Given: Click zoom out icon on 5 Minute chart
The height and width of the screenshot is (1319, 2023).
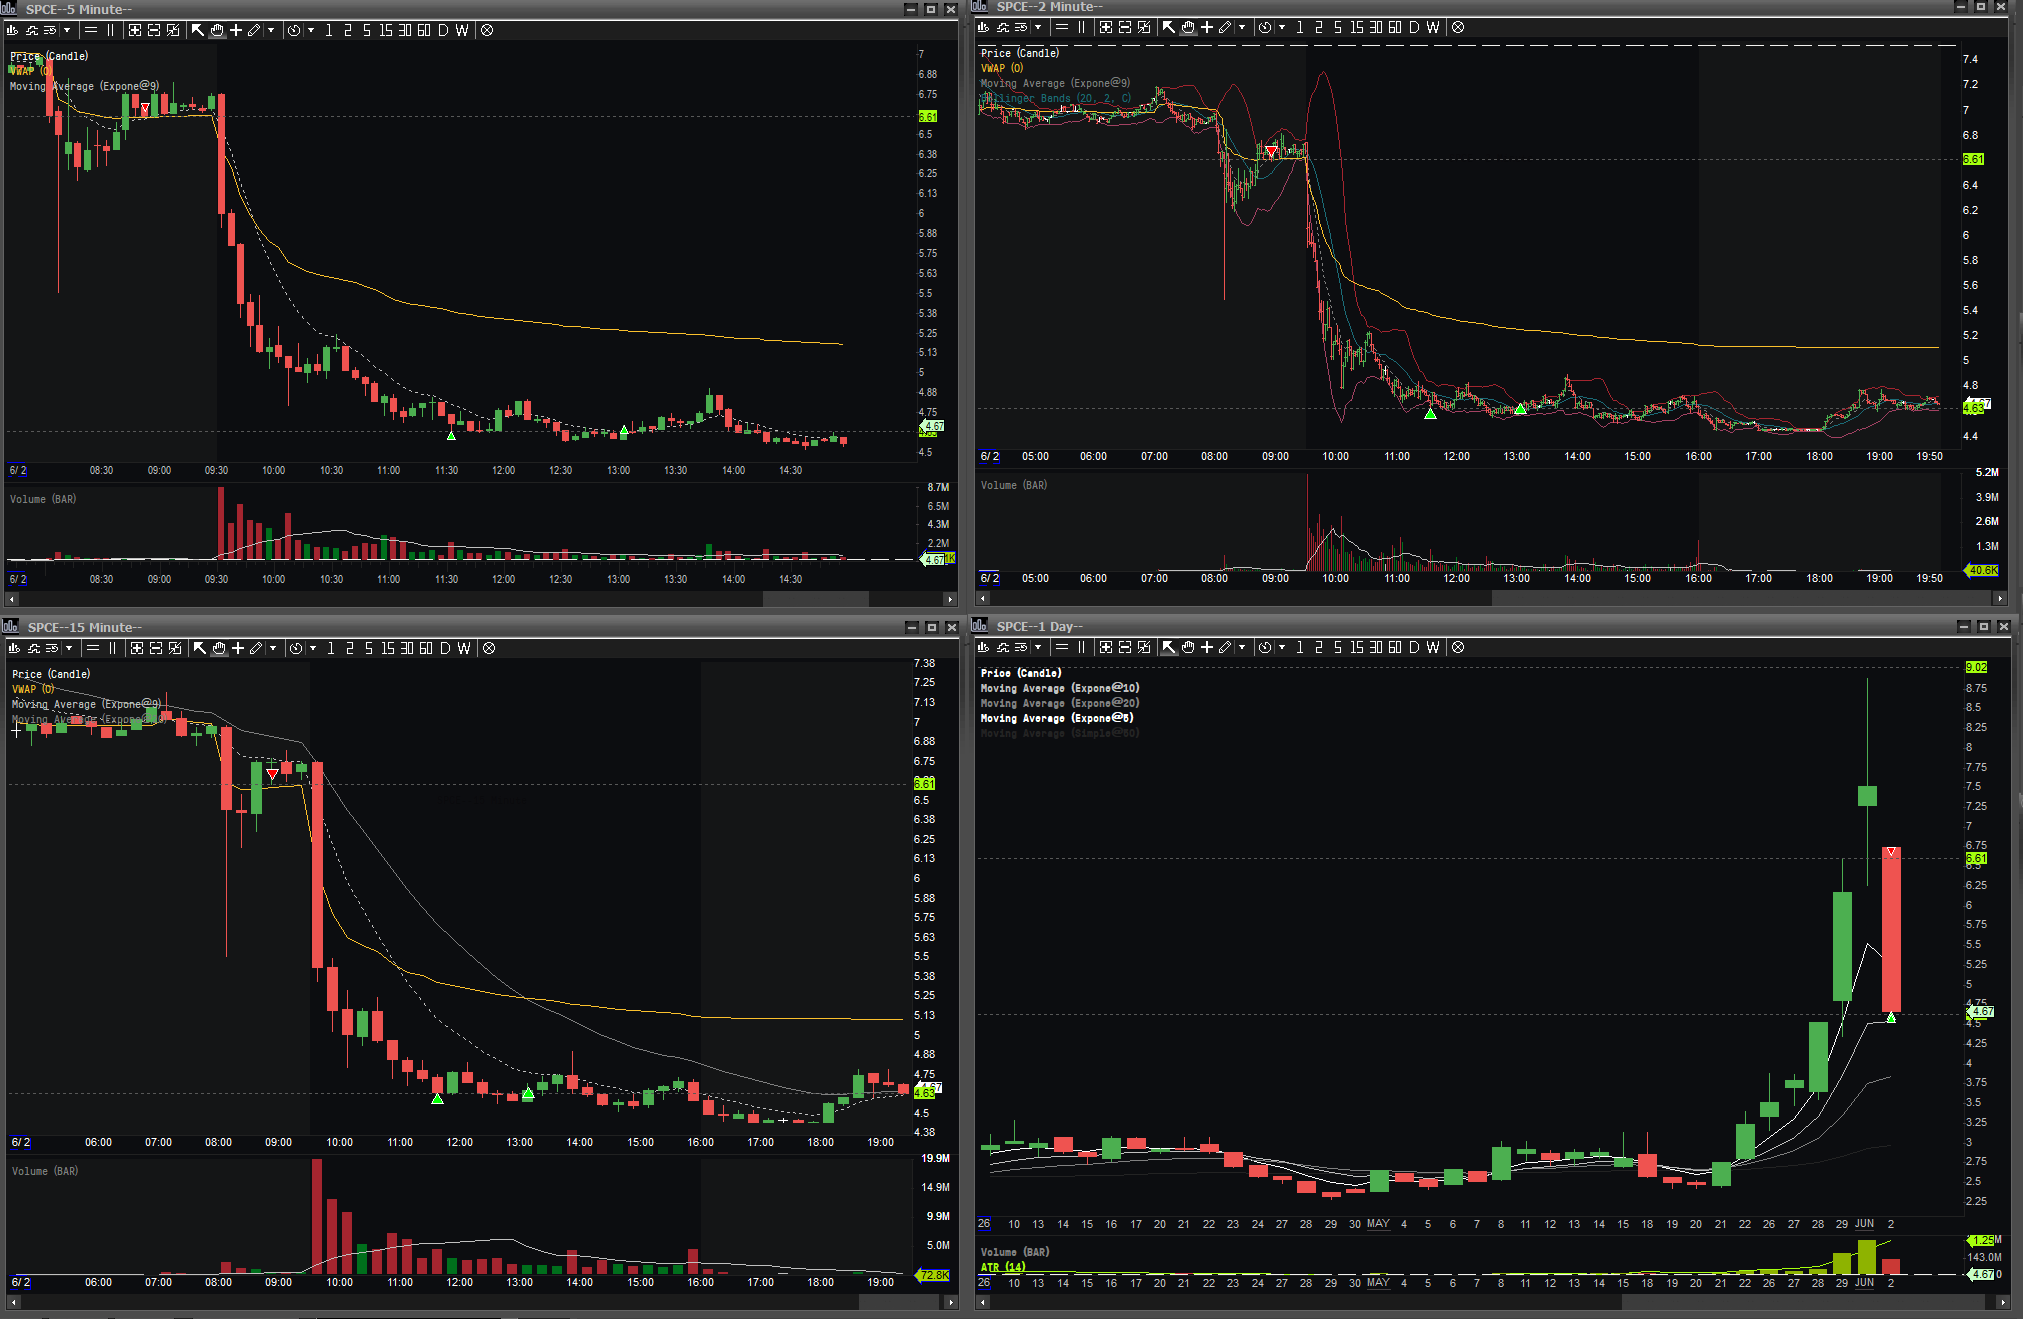Looking at the screenshot, I should (x=154, y=30).
